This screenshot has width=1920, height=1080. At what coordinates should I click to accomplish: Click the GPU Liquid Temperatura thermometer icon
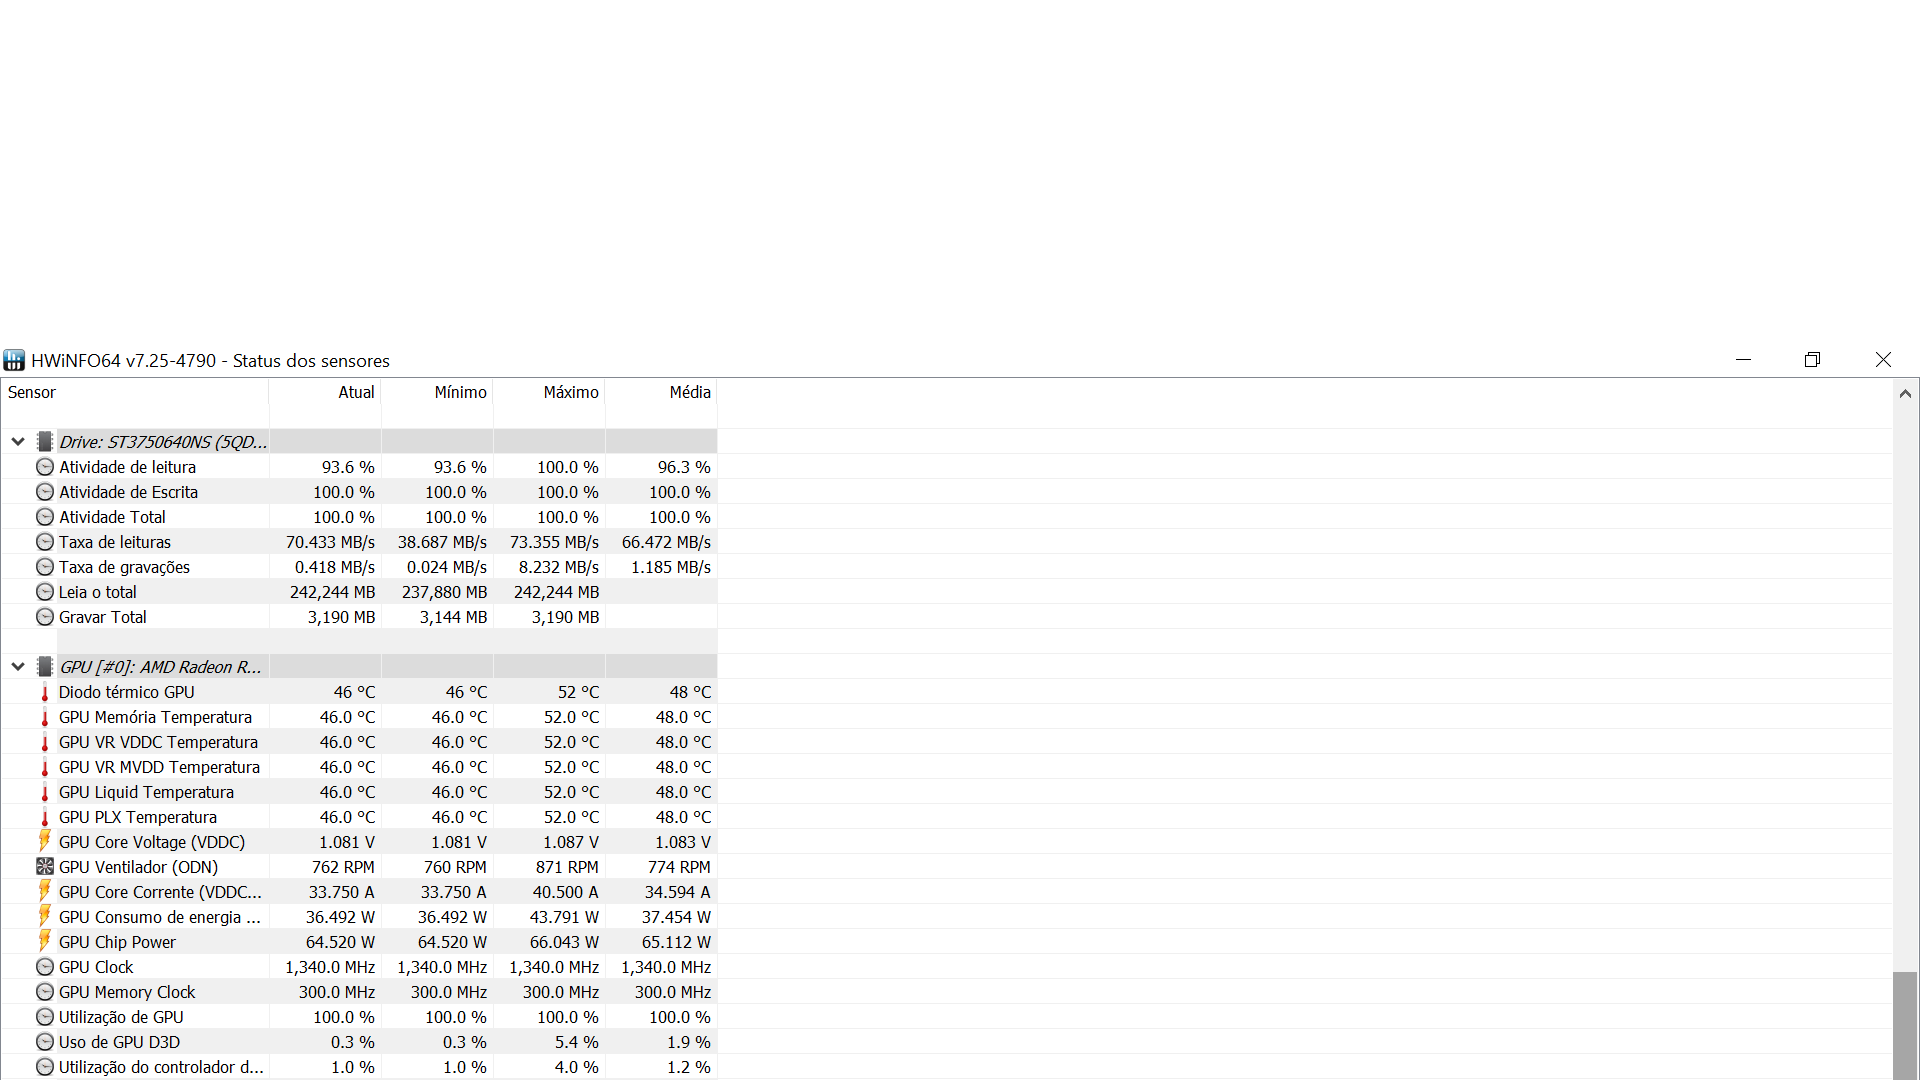(45, 792)
